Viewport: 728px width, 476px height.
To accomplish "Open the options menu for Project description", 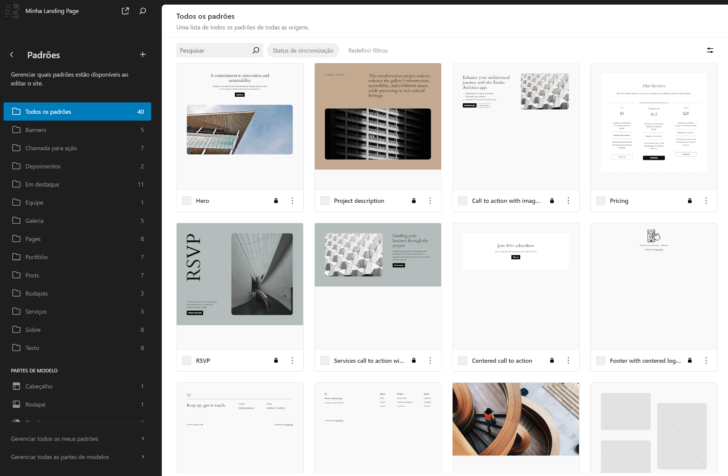I will tap(430, 201).
